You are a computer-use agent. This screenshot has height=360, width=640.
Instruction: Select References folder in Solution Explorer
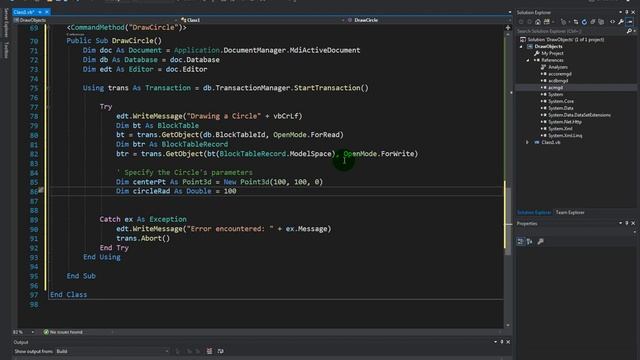click(552, 60)
